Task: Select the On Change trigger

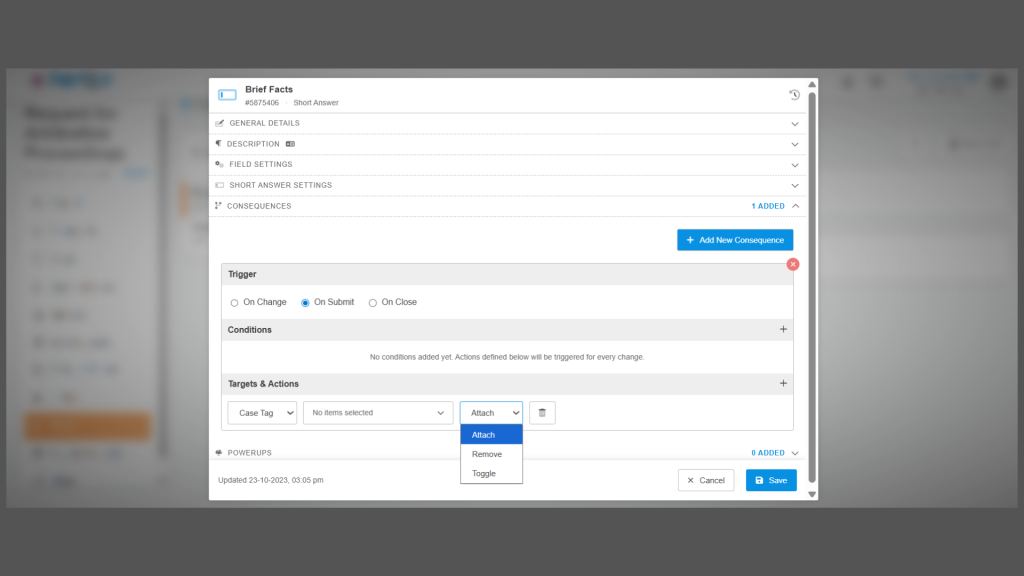Action: (x=235, y=302)
